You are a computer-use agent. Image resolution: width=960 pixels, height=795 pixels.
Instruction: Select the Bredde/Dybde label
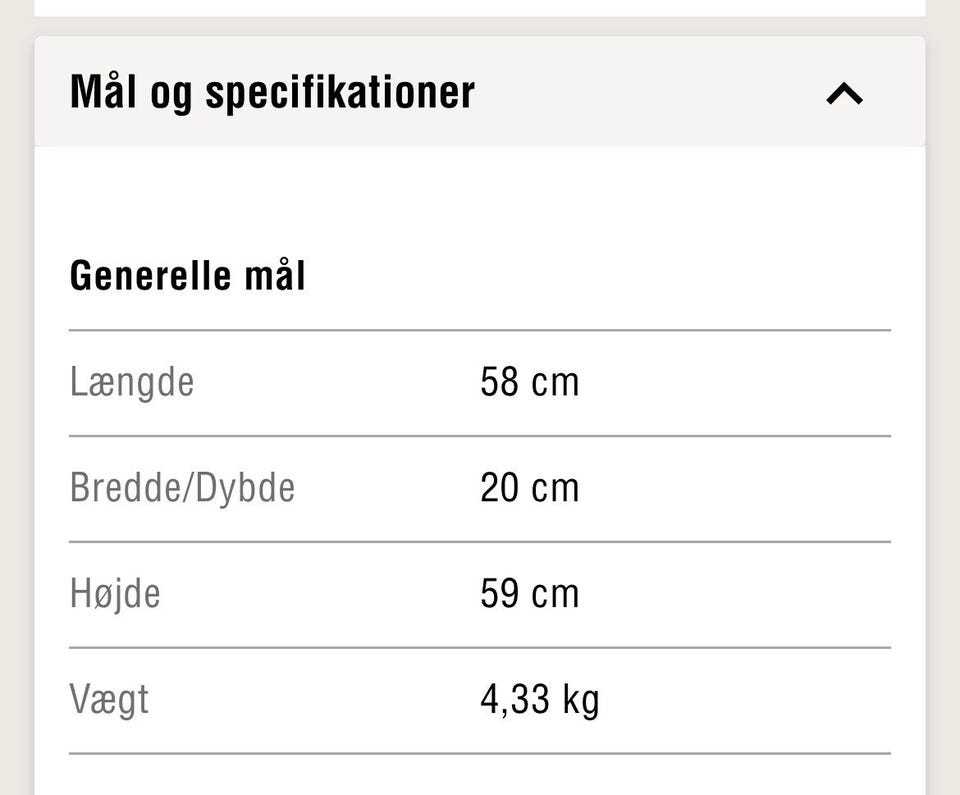tap(182, 488)
